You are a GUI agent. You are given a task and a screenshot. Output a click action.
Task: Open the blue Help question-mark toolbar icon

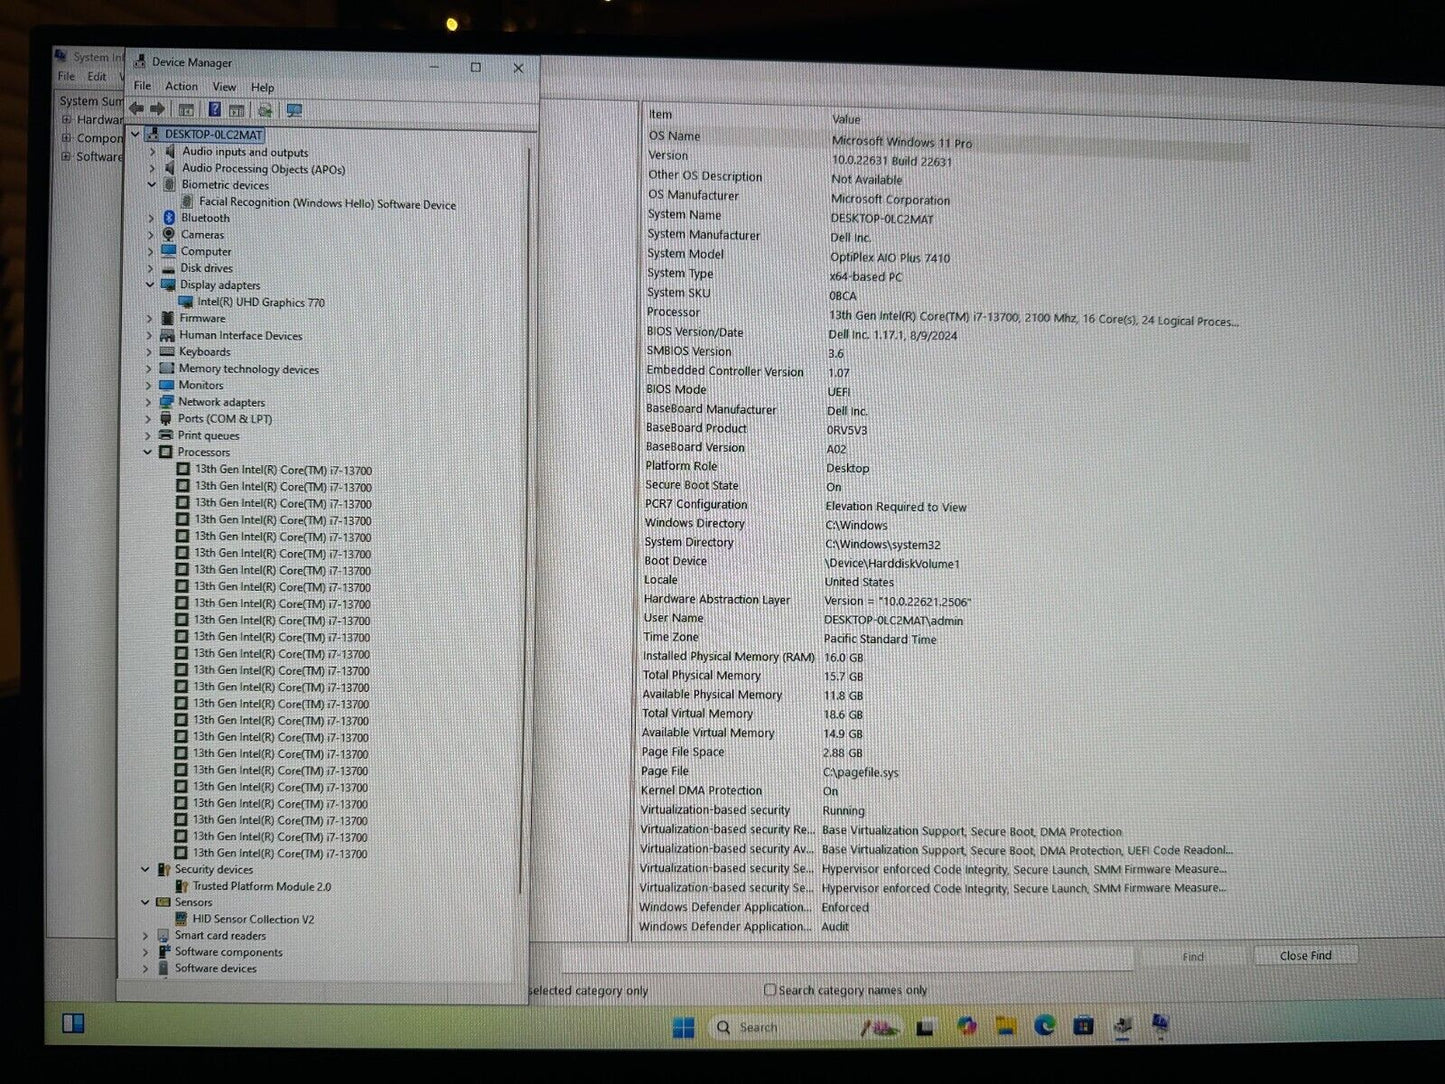pos(214,110)
